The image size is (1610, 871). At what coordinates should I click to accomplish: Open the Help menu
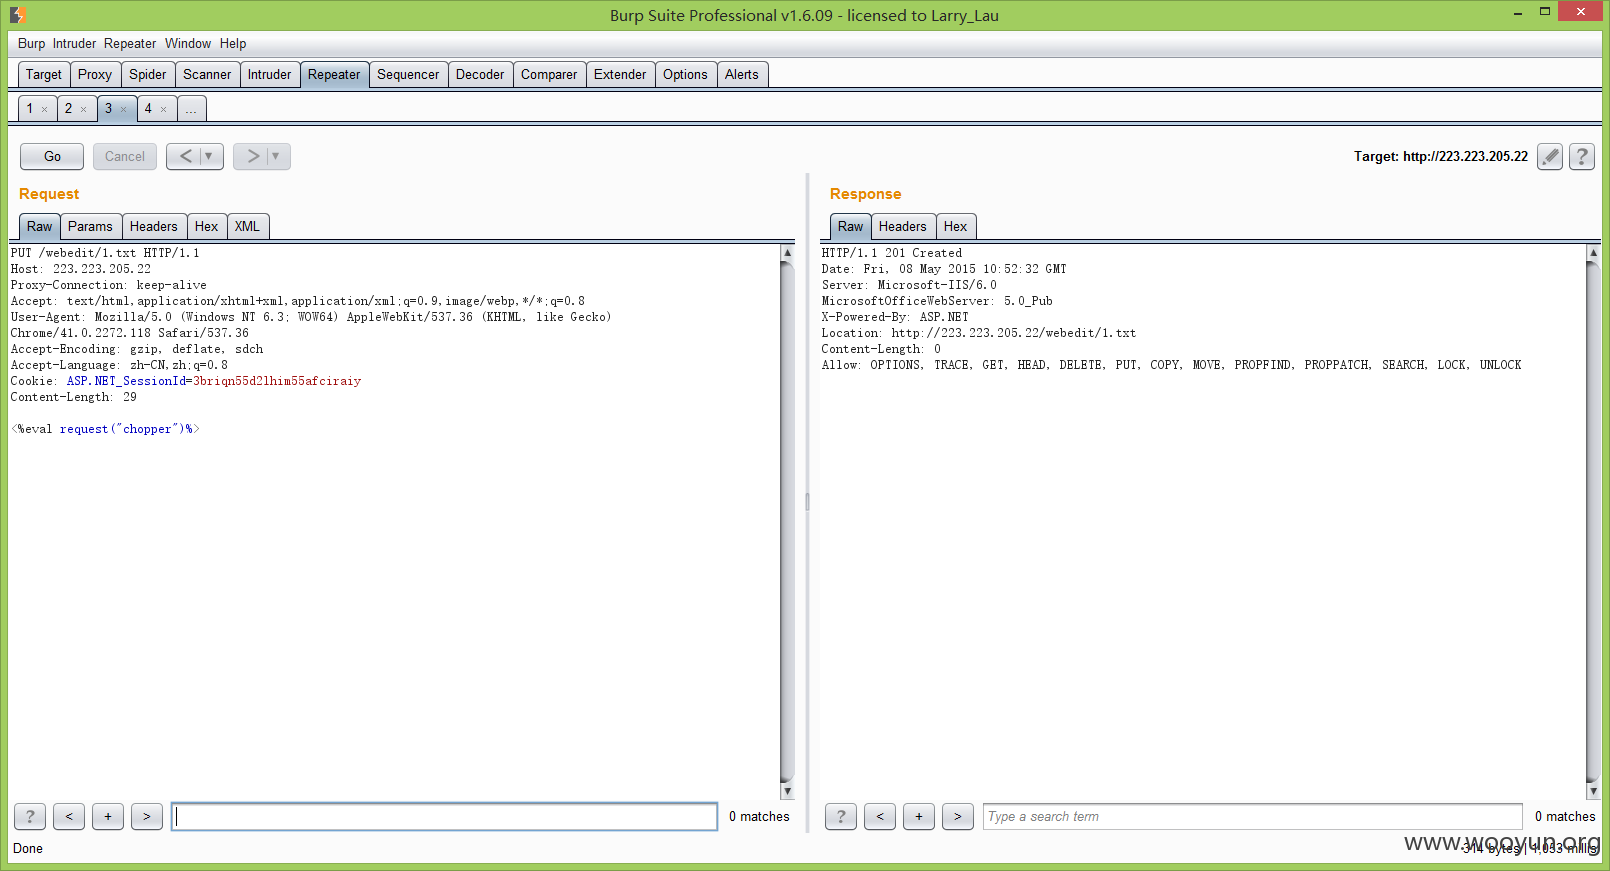pos(233,43)
